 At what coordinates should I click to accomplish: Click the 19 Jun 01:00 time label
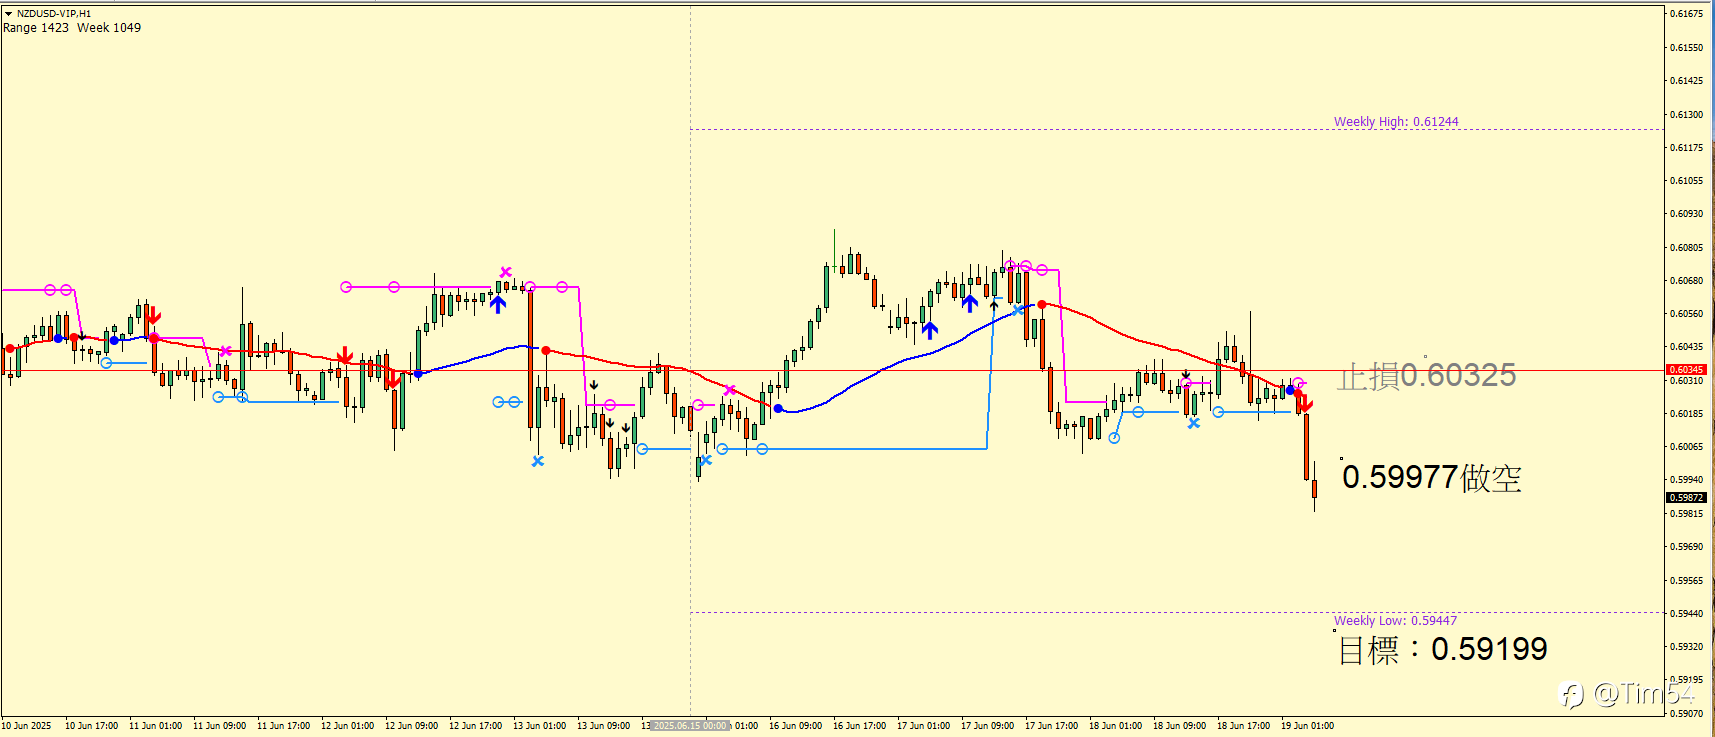click(x=1307, y=726)
